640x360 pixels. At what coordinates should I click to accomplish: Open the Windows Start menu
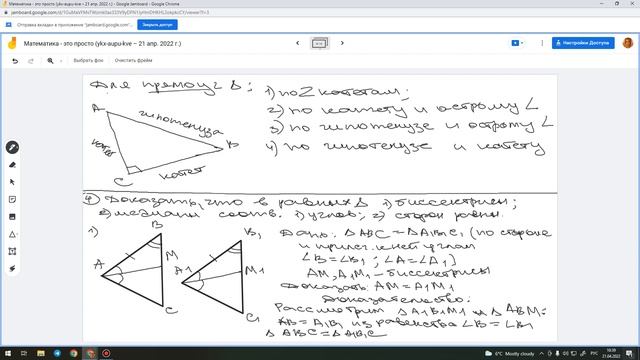[x=7, y=353]
